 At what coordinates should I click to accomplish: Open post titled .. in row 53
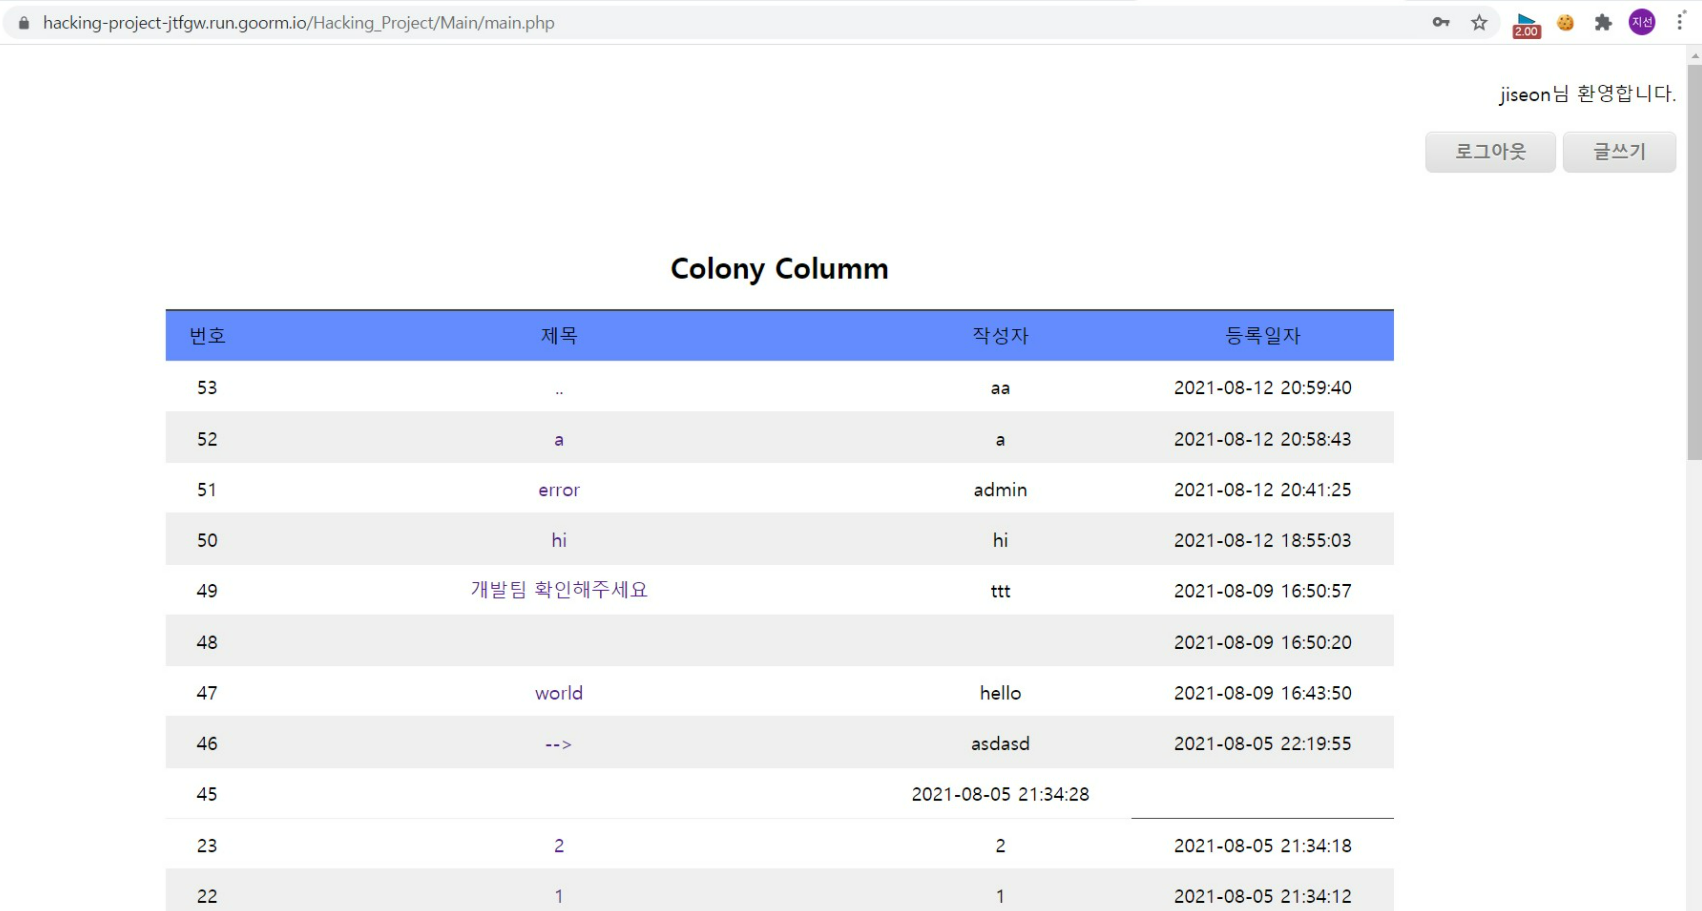click(559, 390)
